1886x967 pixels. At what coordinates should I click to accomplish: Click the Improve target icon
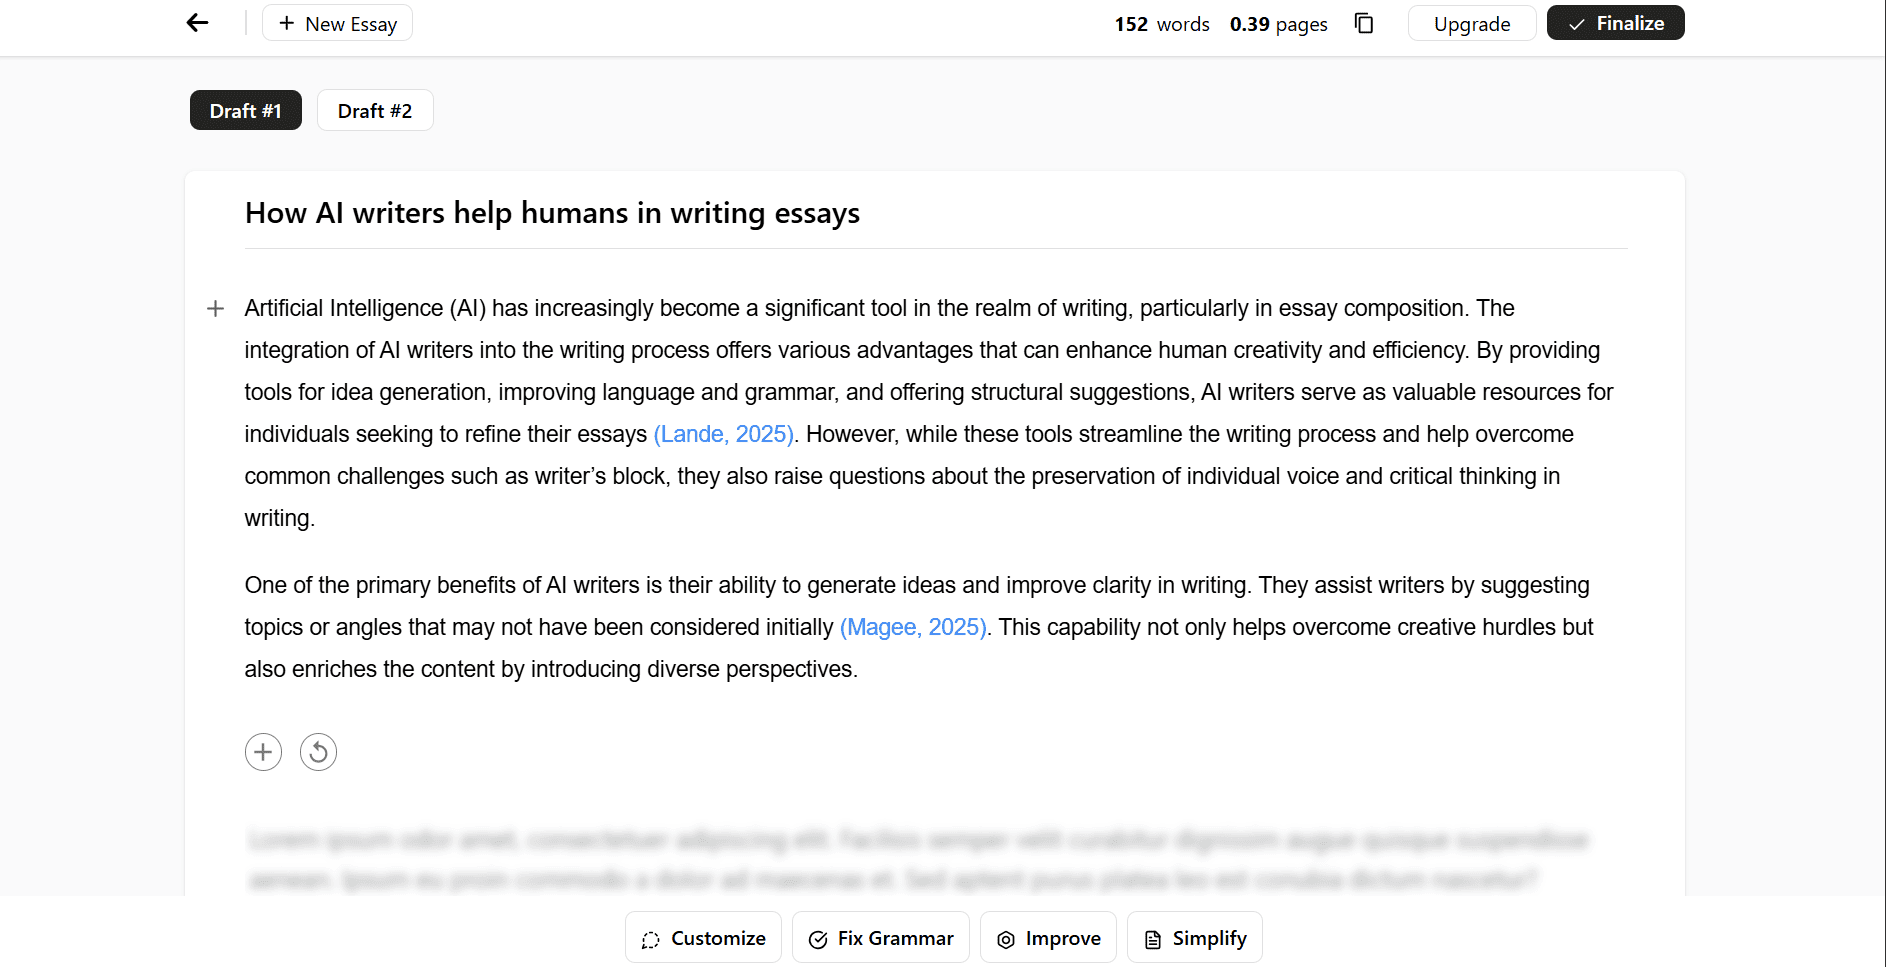coord(1005,938)
